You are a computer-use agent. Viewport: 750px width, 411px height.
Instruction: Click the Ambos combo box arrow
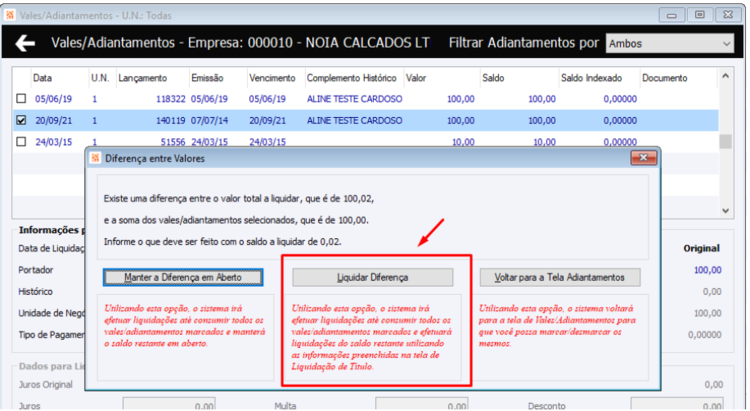click(726, 44)
